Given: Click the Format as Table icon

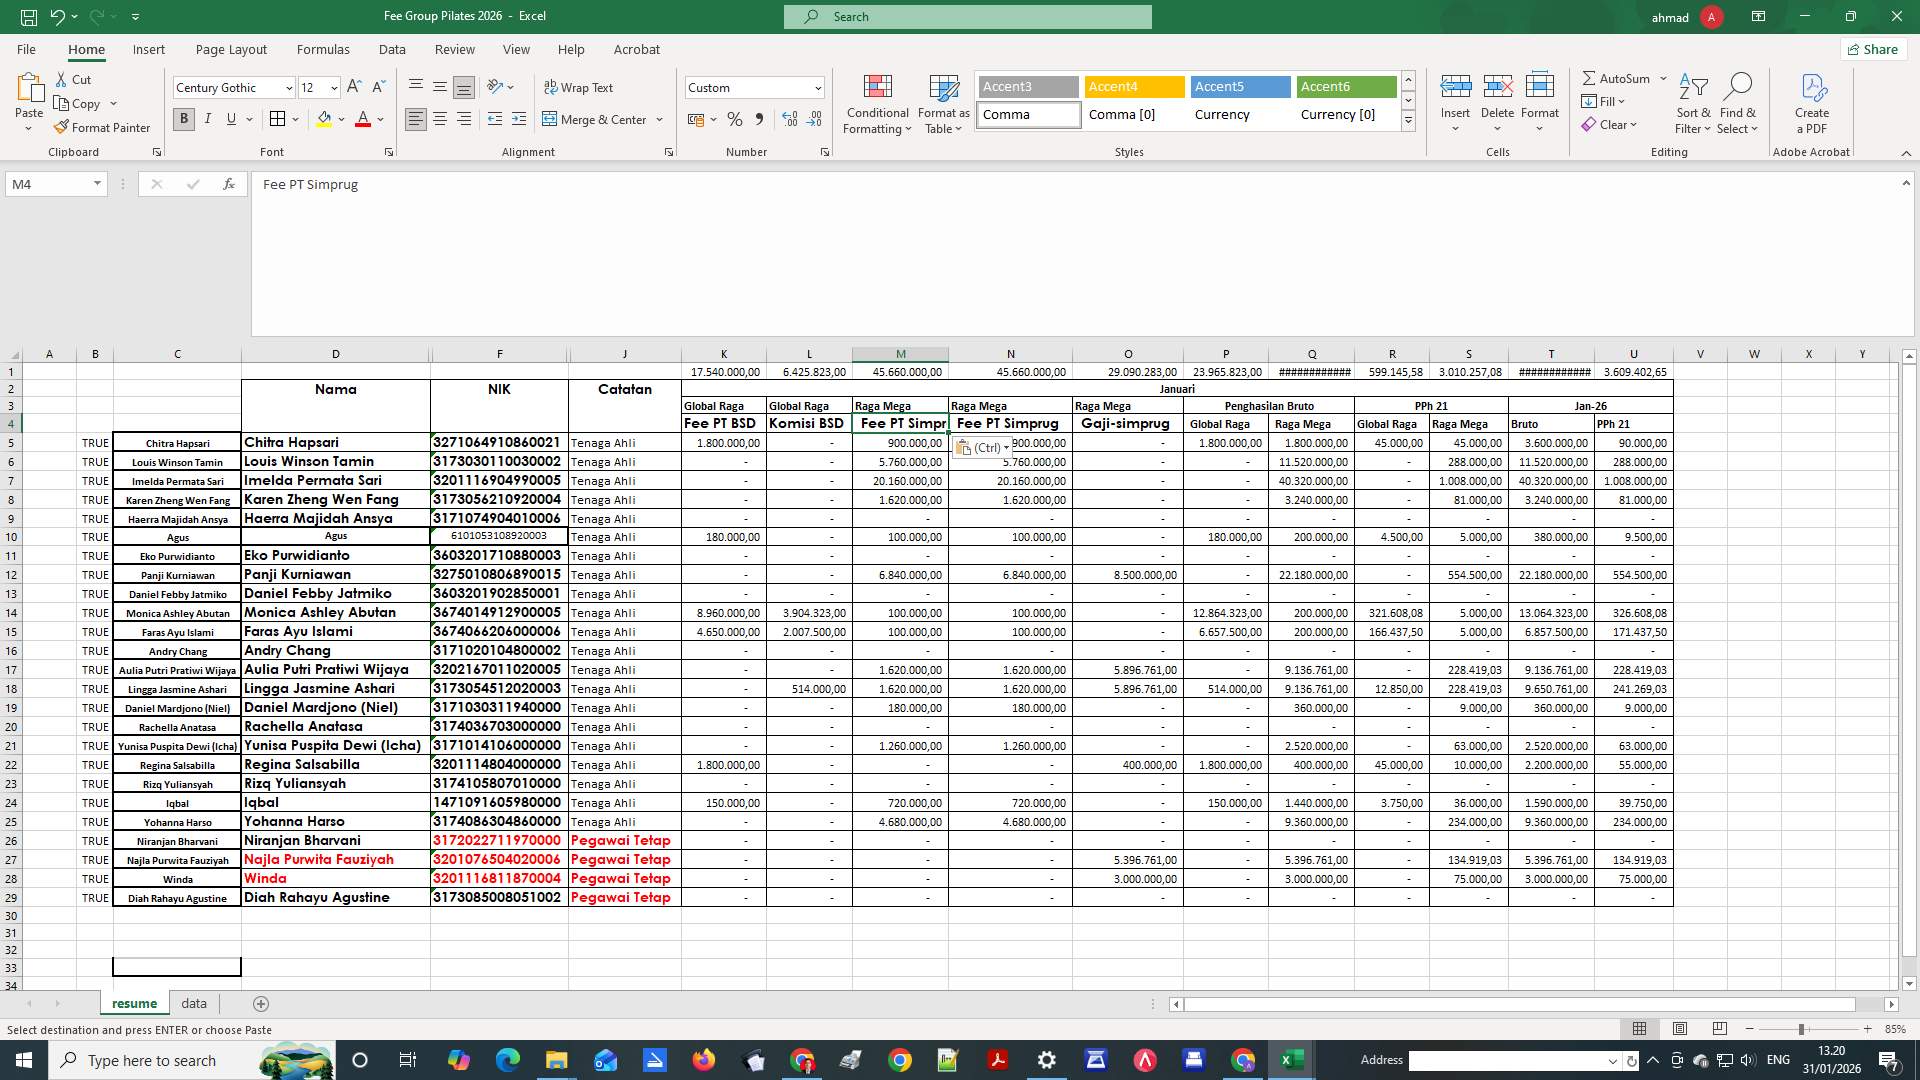Looking at the screenshot, I should 941,104.
